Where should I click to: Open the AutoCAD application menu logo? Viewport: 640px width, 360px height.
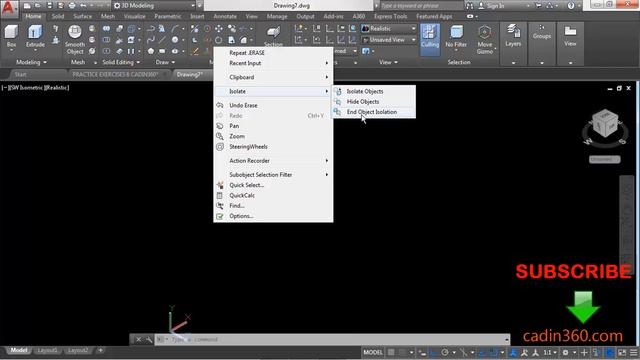(9, 9)
